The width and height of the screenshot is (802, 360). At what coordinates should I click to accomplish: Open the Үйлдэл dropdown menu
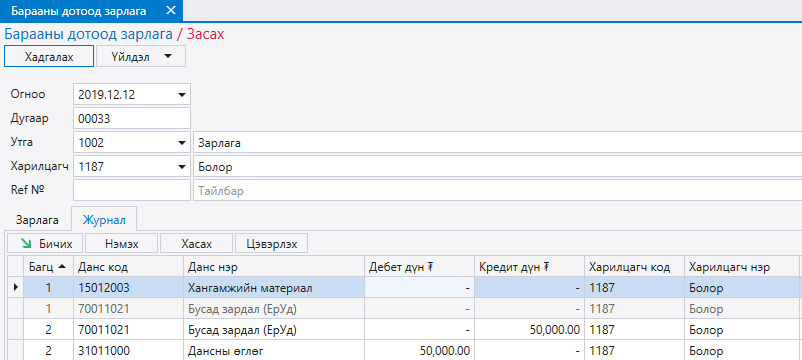pyautogui.click(x=141, y=56)
